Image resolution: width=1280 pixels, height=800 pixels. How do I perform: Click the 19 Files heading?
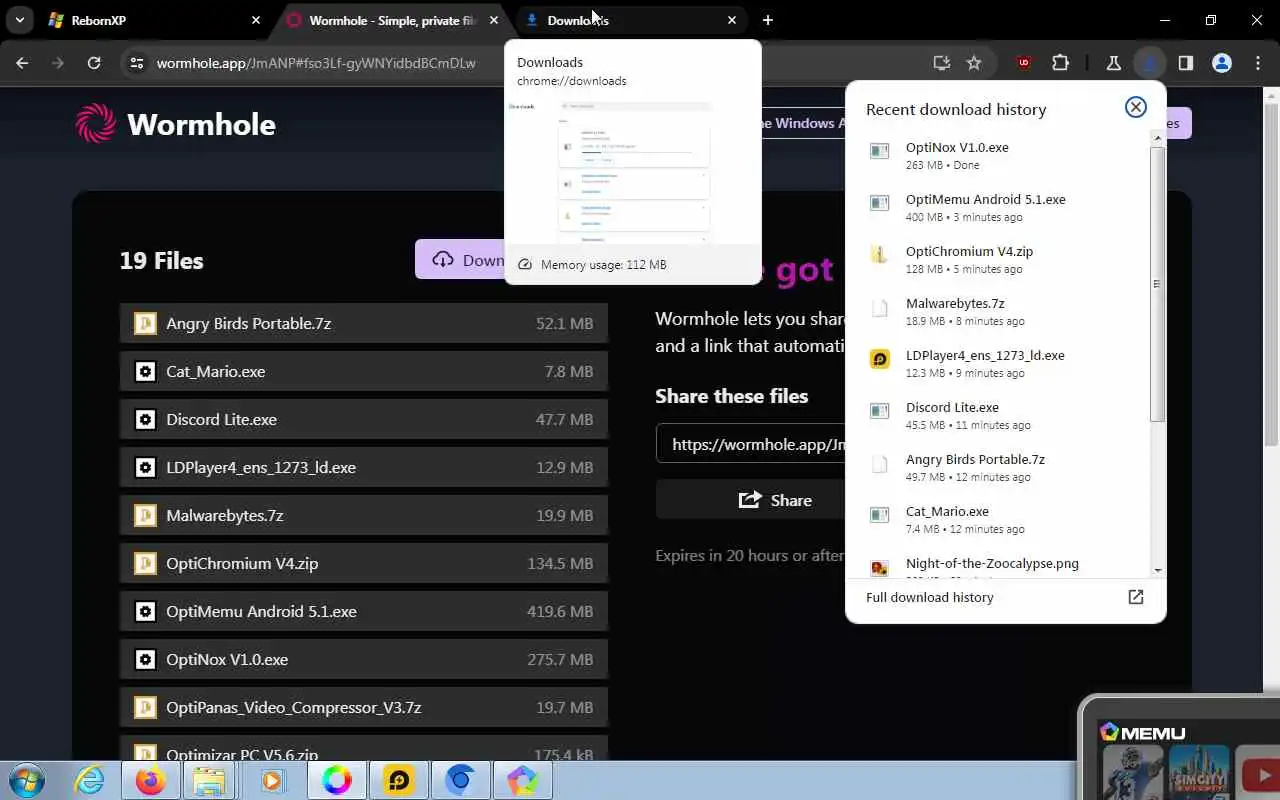click(x=161, y=260)
